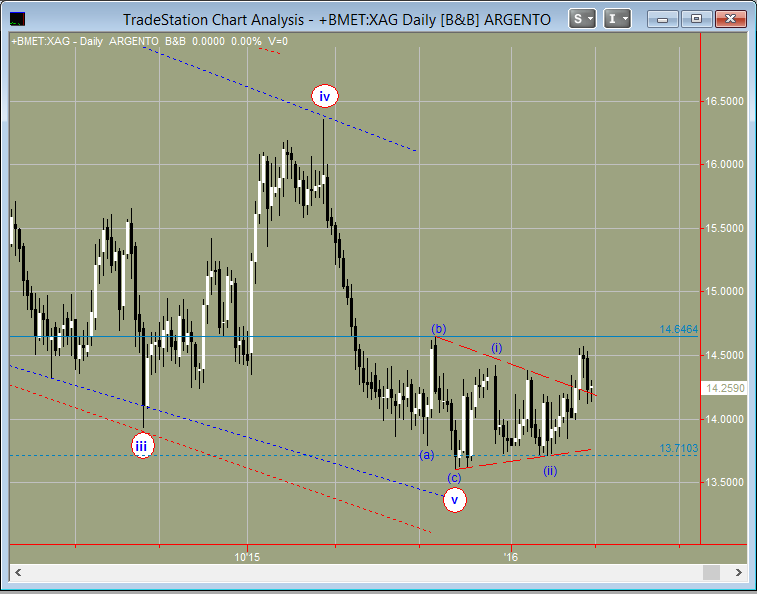
Task: Minimize the chart analysis window
Action: tap(662, 19)
